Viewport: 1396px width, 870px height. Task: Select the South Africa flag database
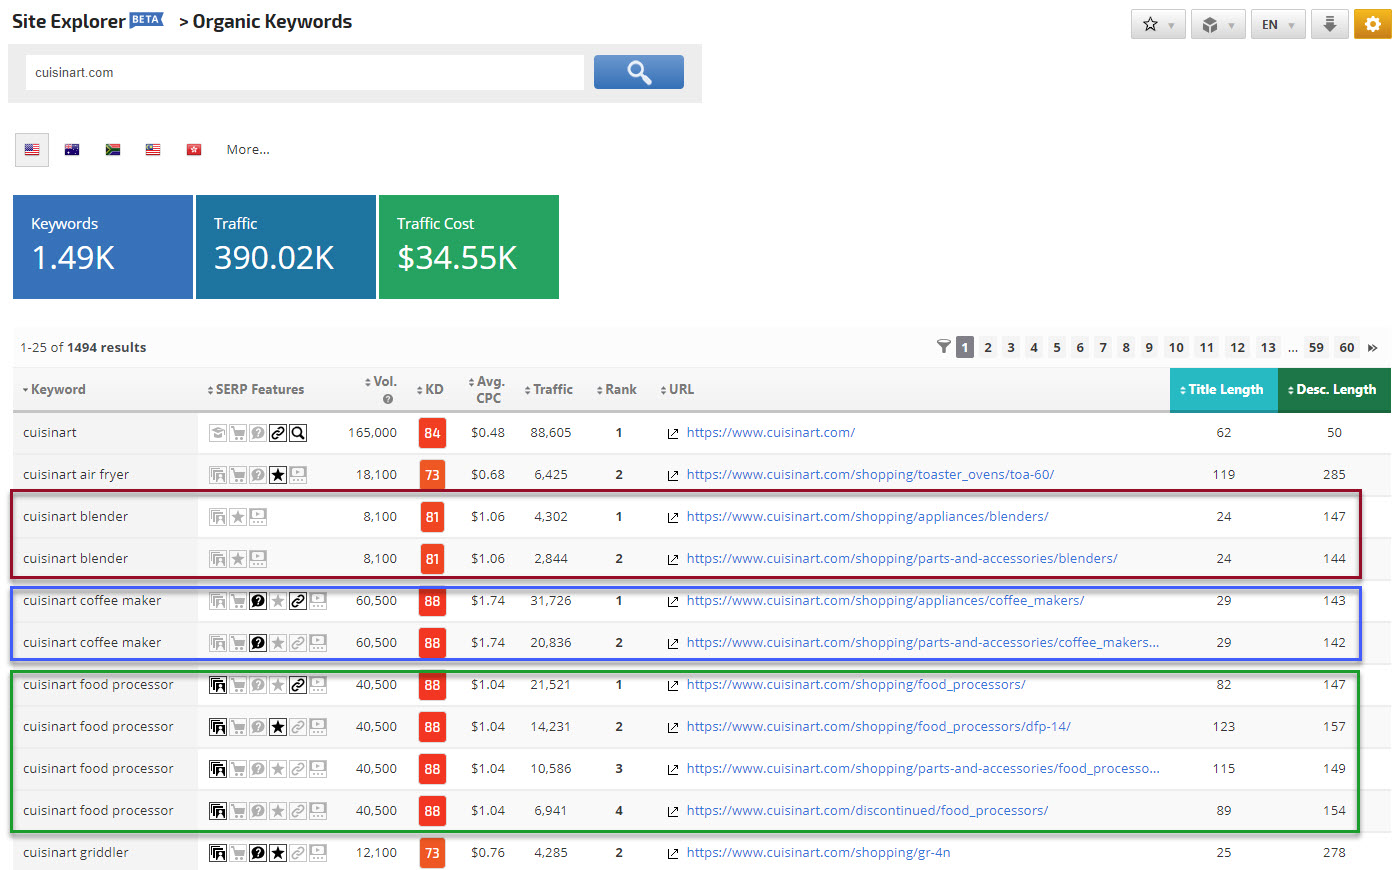pos(113,150)
